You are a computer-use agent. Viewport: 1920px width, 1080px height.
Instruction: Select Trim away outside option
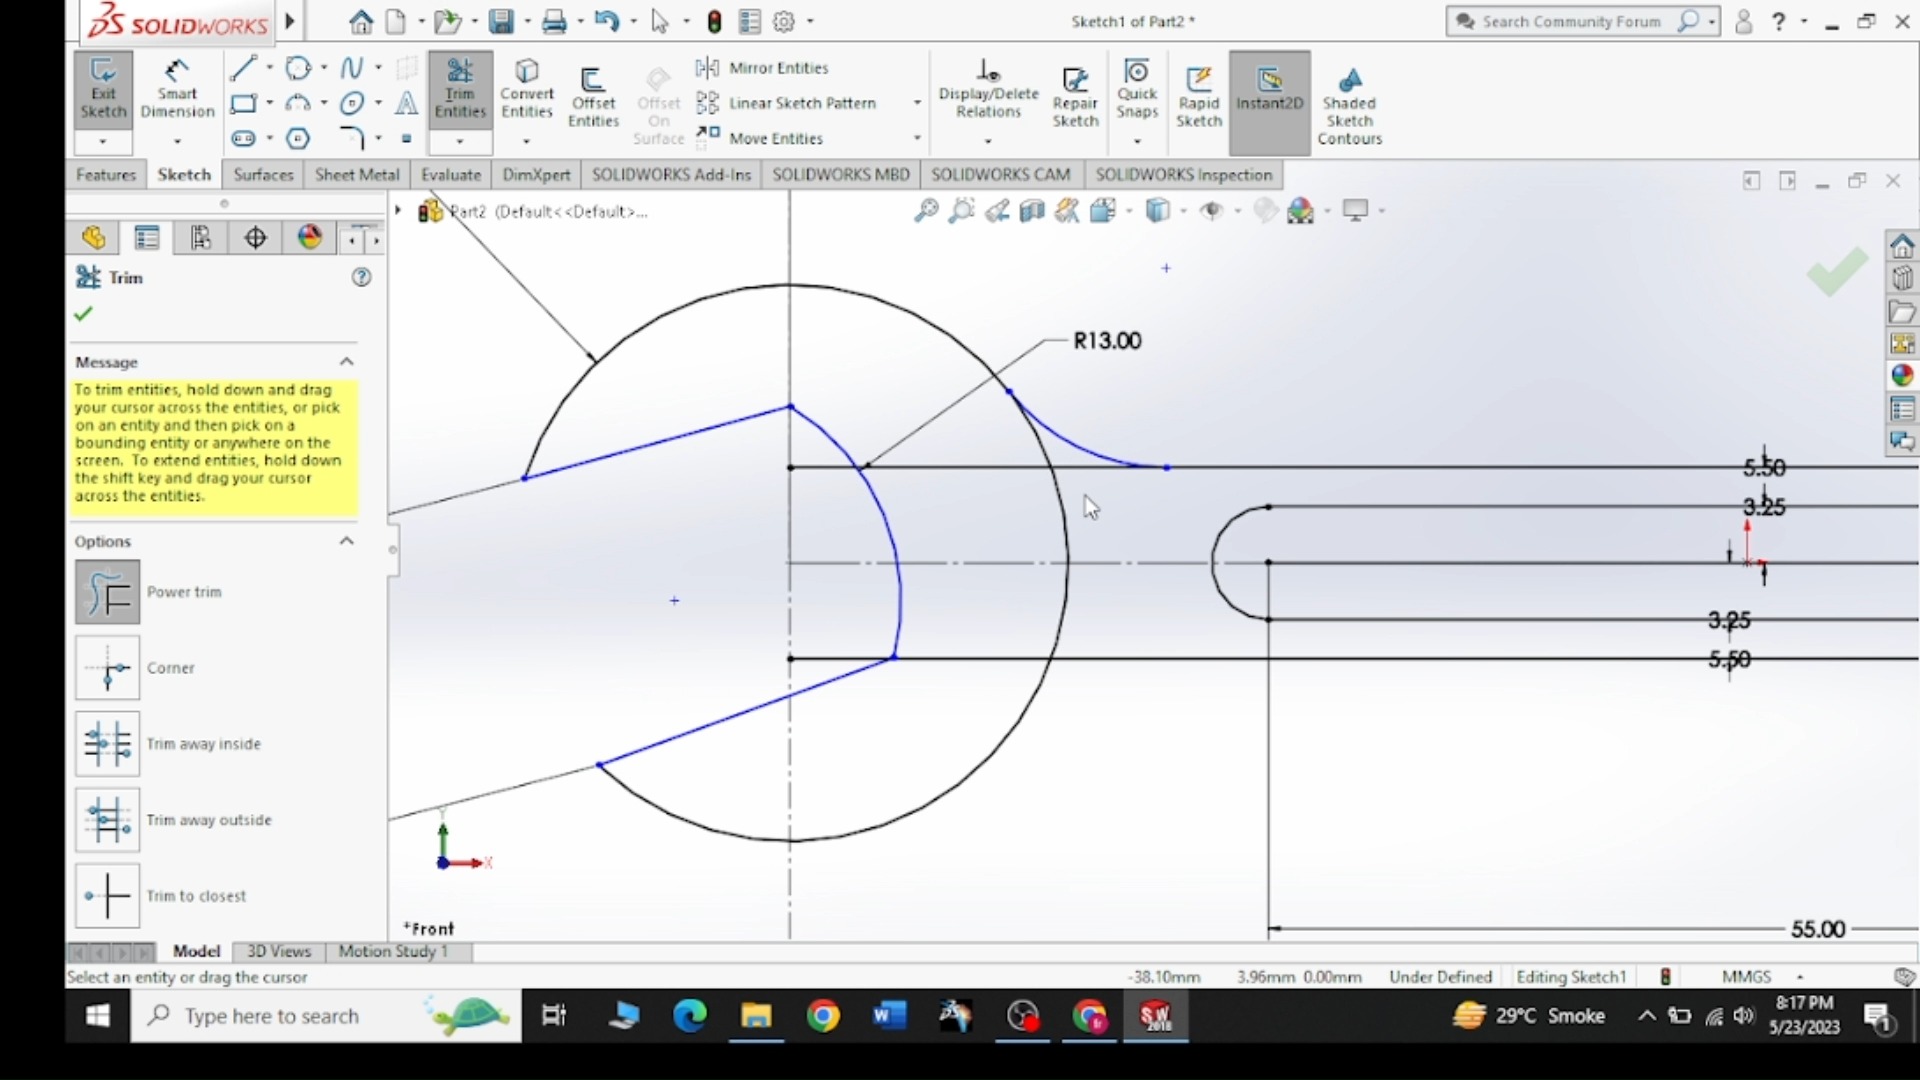(107, 820)
